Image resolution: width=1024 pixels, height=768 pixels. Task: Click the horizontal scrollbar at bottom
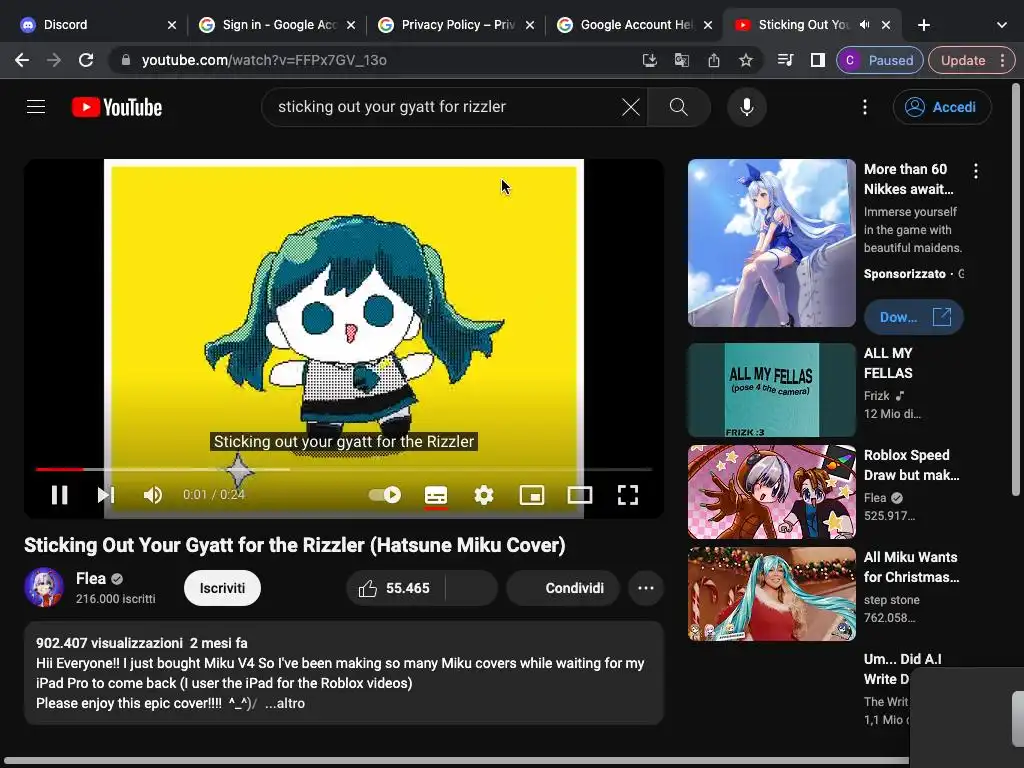click(457, 761)
